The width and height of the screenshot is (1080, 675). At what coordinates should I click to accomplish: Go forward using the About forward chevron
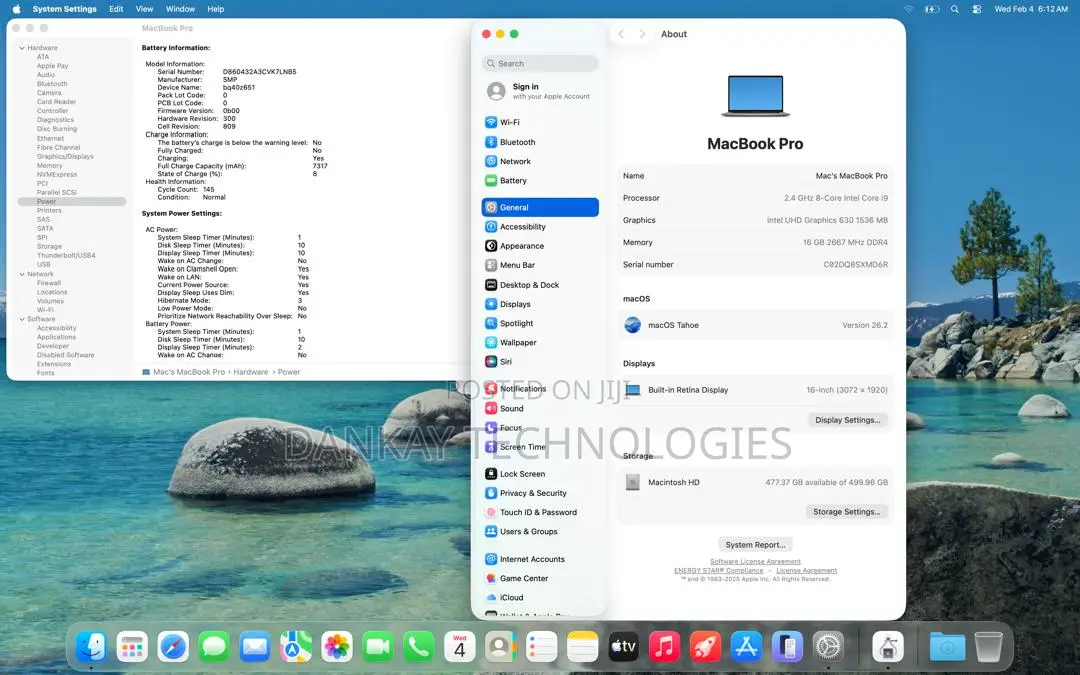click(642, 34)
